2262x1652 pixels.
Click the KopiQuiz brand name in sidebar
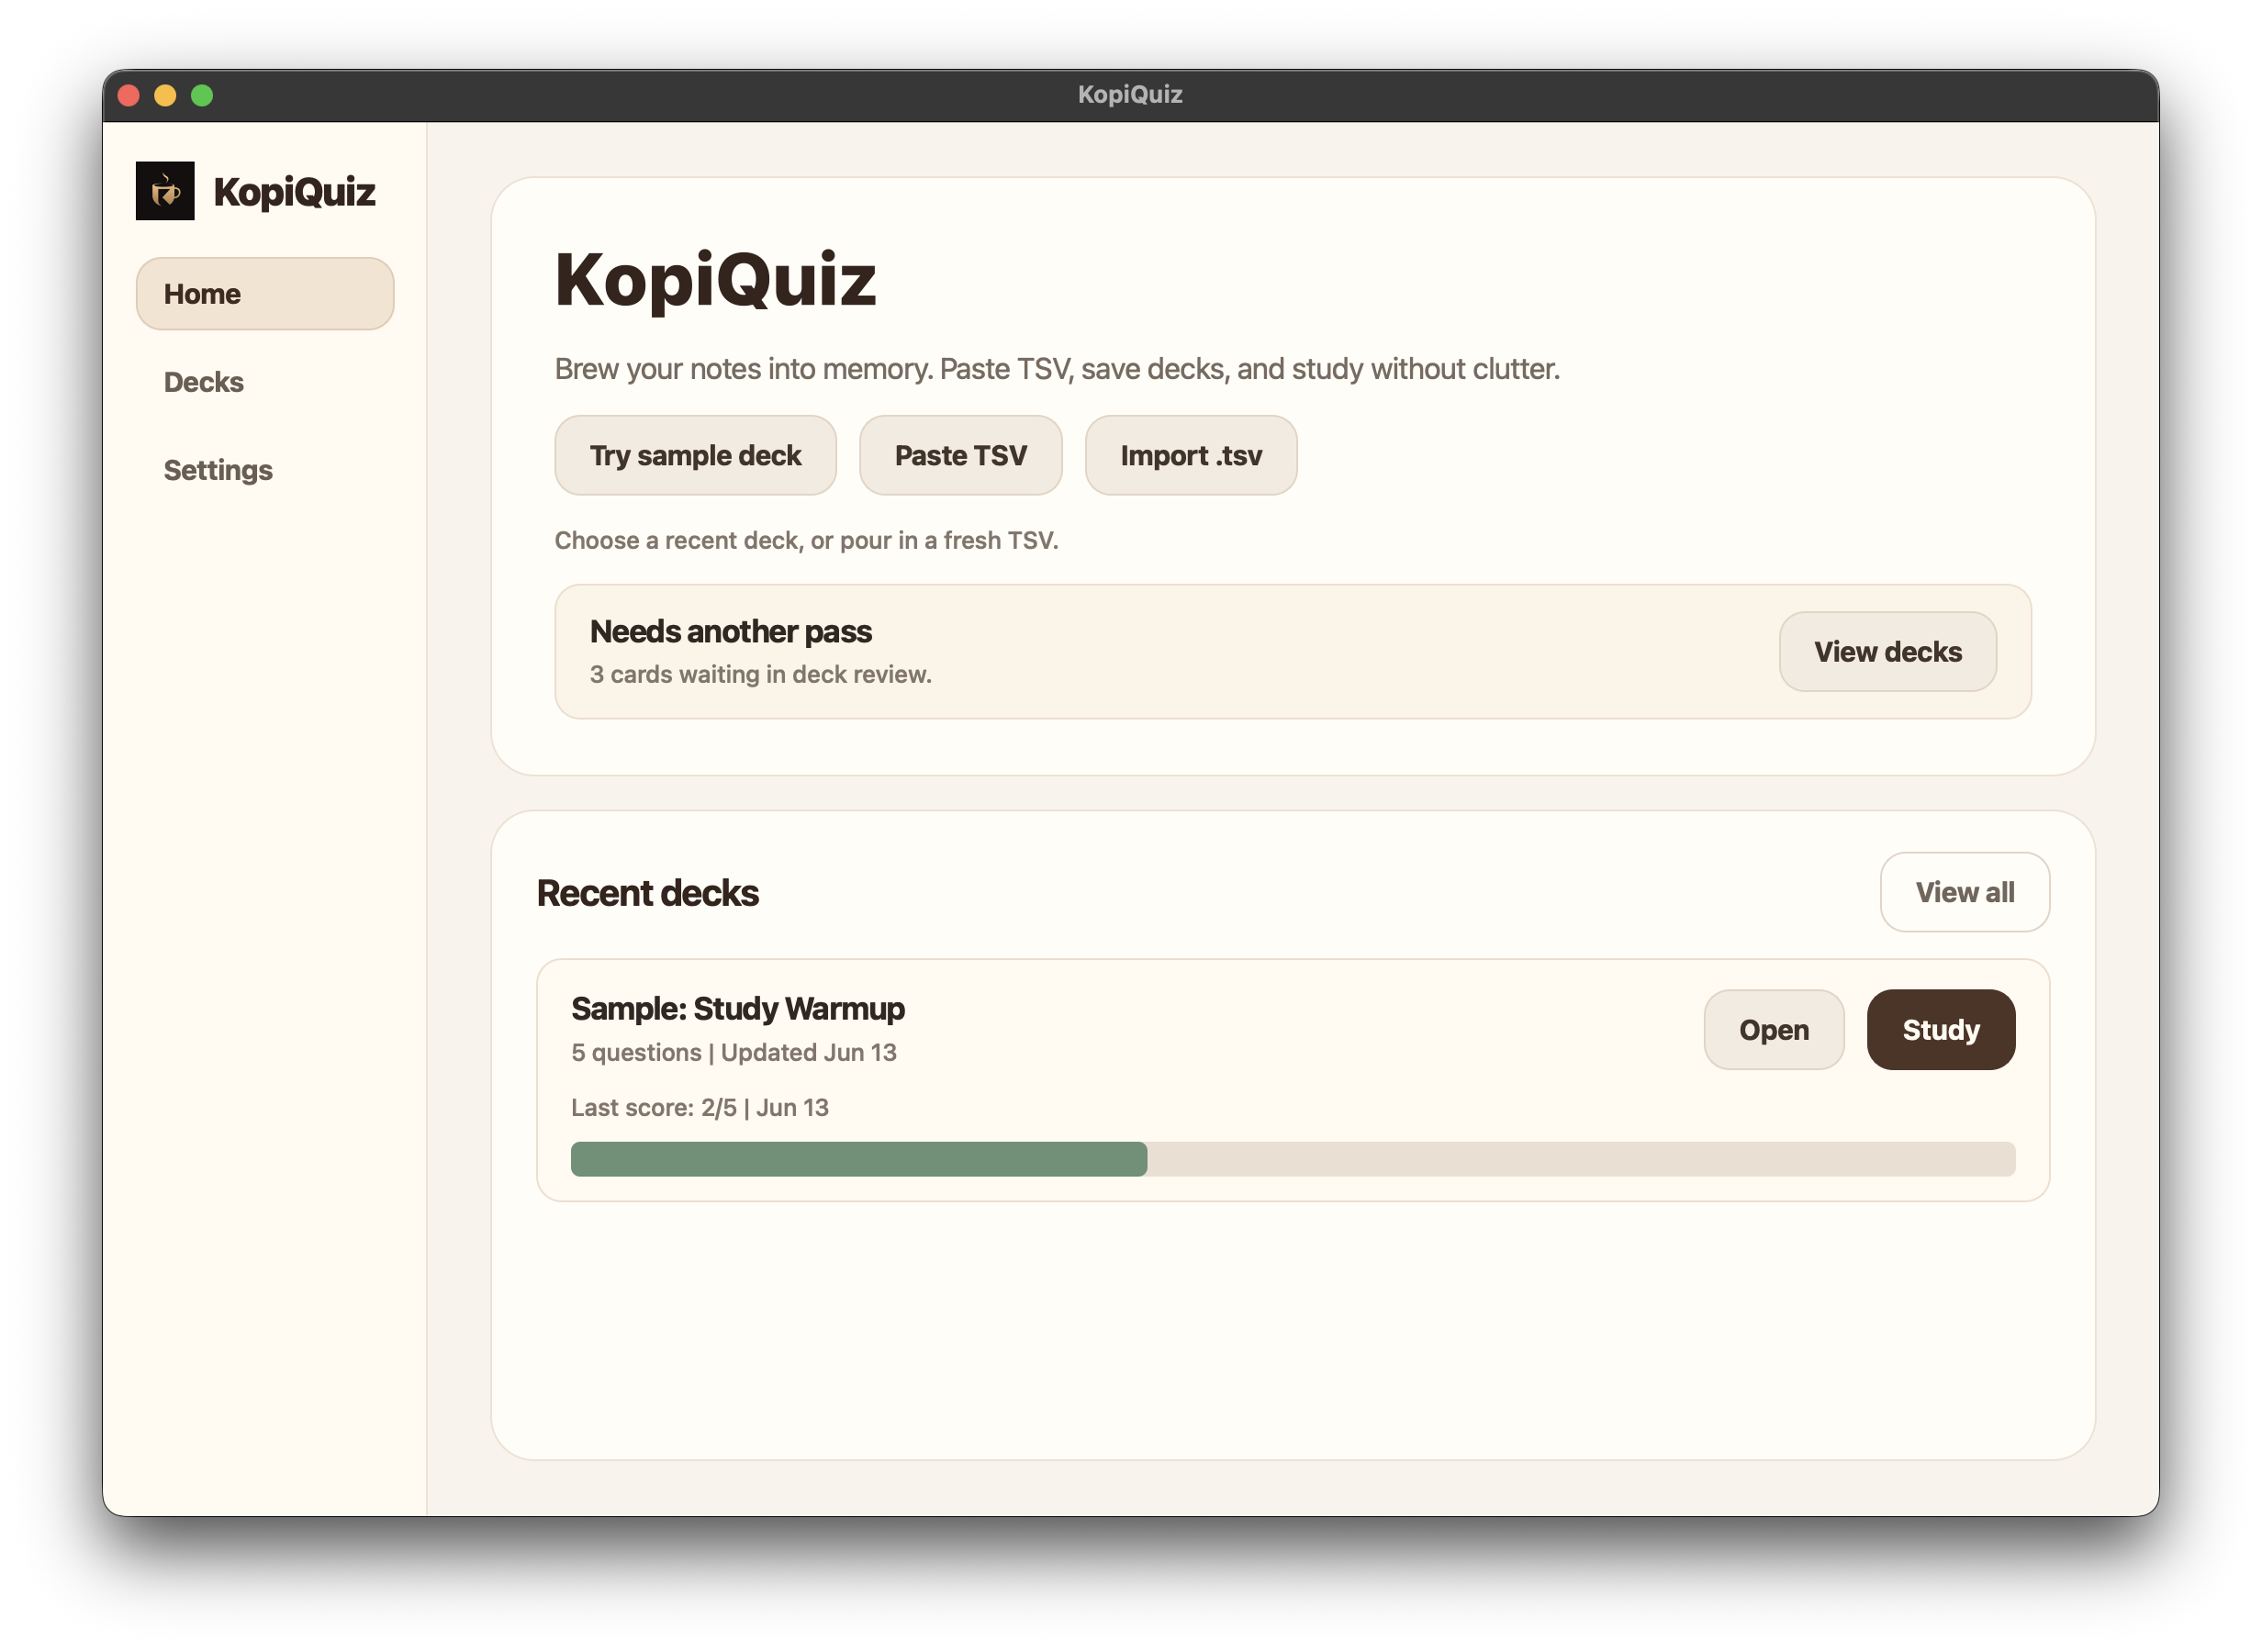point(295,192)
